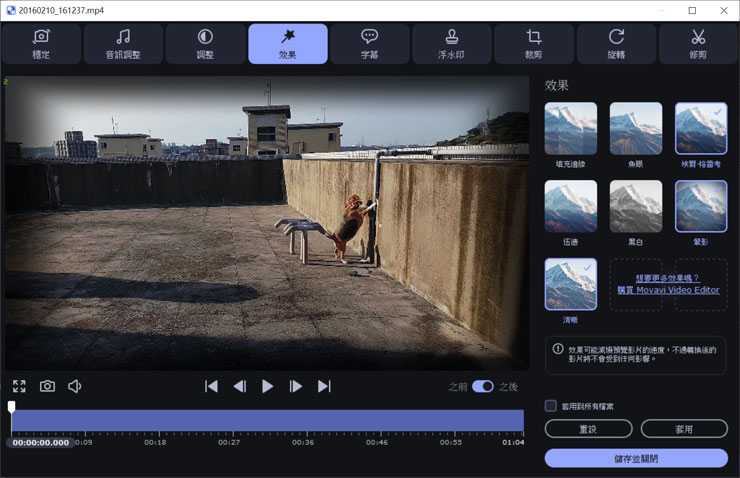The height and width of the screenshot is (478, 740).
Task: Open the 購買 Movavi Video Editor link
Action: coord(668,290)
